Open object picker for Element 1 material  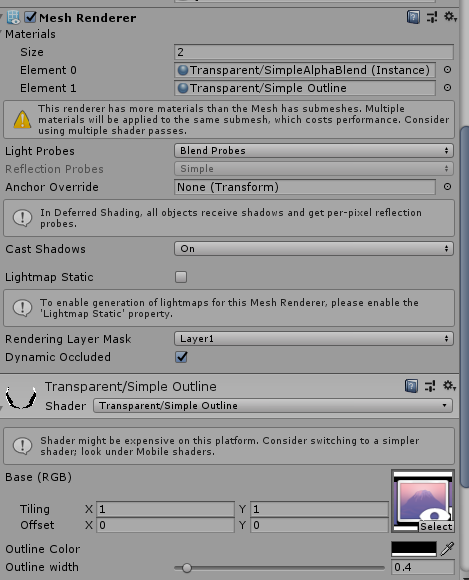coord(448,88)
